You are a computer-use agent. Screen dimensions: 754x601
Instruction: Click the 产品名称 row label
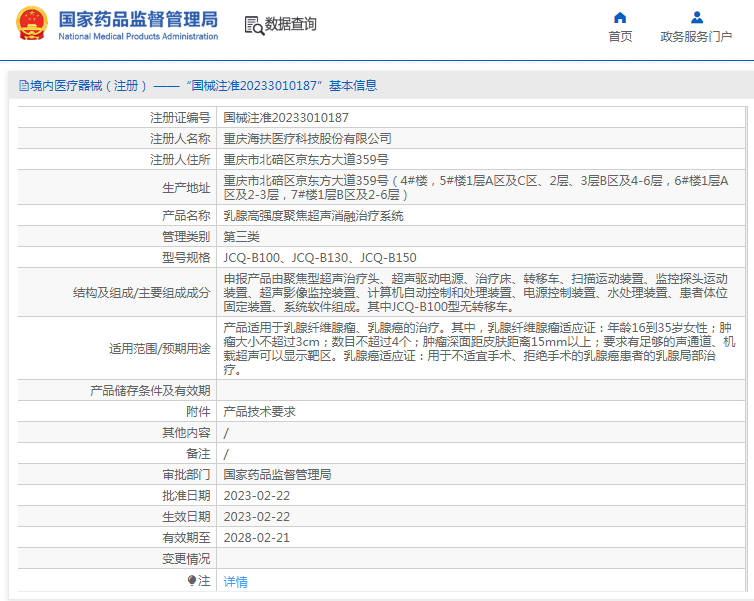(186, 216)
